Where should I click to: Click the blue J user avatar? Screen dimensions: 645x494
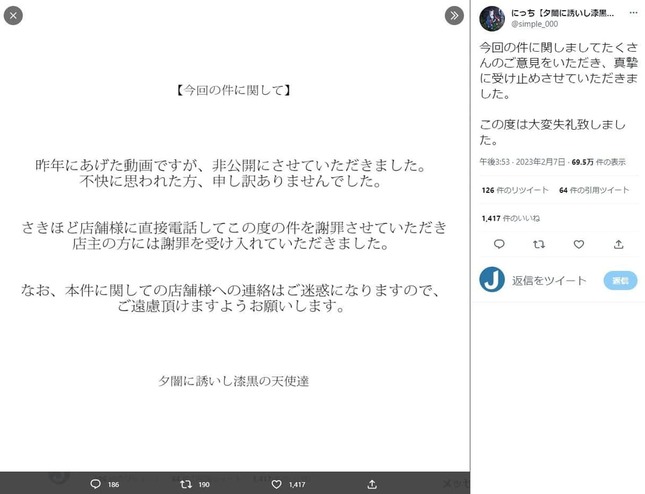pyautogui.click(x=492, y=280)
